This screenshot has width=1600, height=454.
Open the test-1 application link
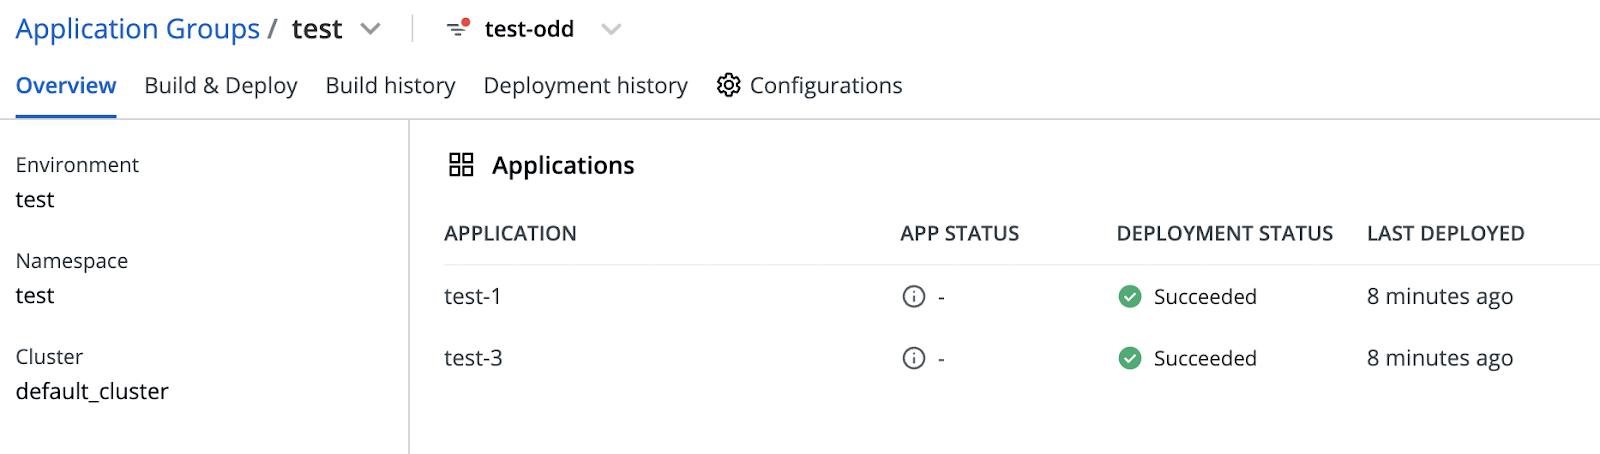[473, 297]
